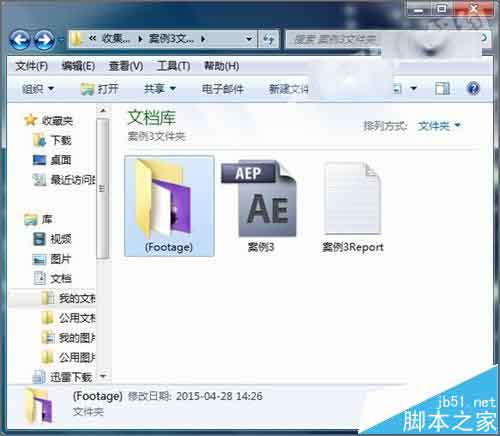Click the navigation pane scrollbar thumb
This screenshot has height=436, width=500.
pyautogui.click(x=103, y=189)
